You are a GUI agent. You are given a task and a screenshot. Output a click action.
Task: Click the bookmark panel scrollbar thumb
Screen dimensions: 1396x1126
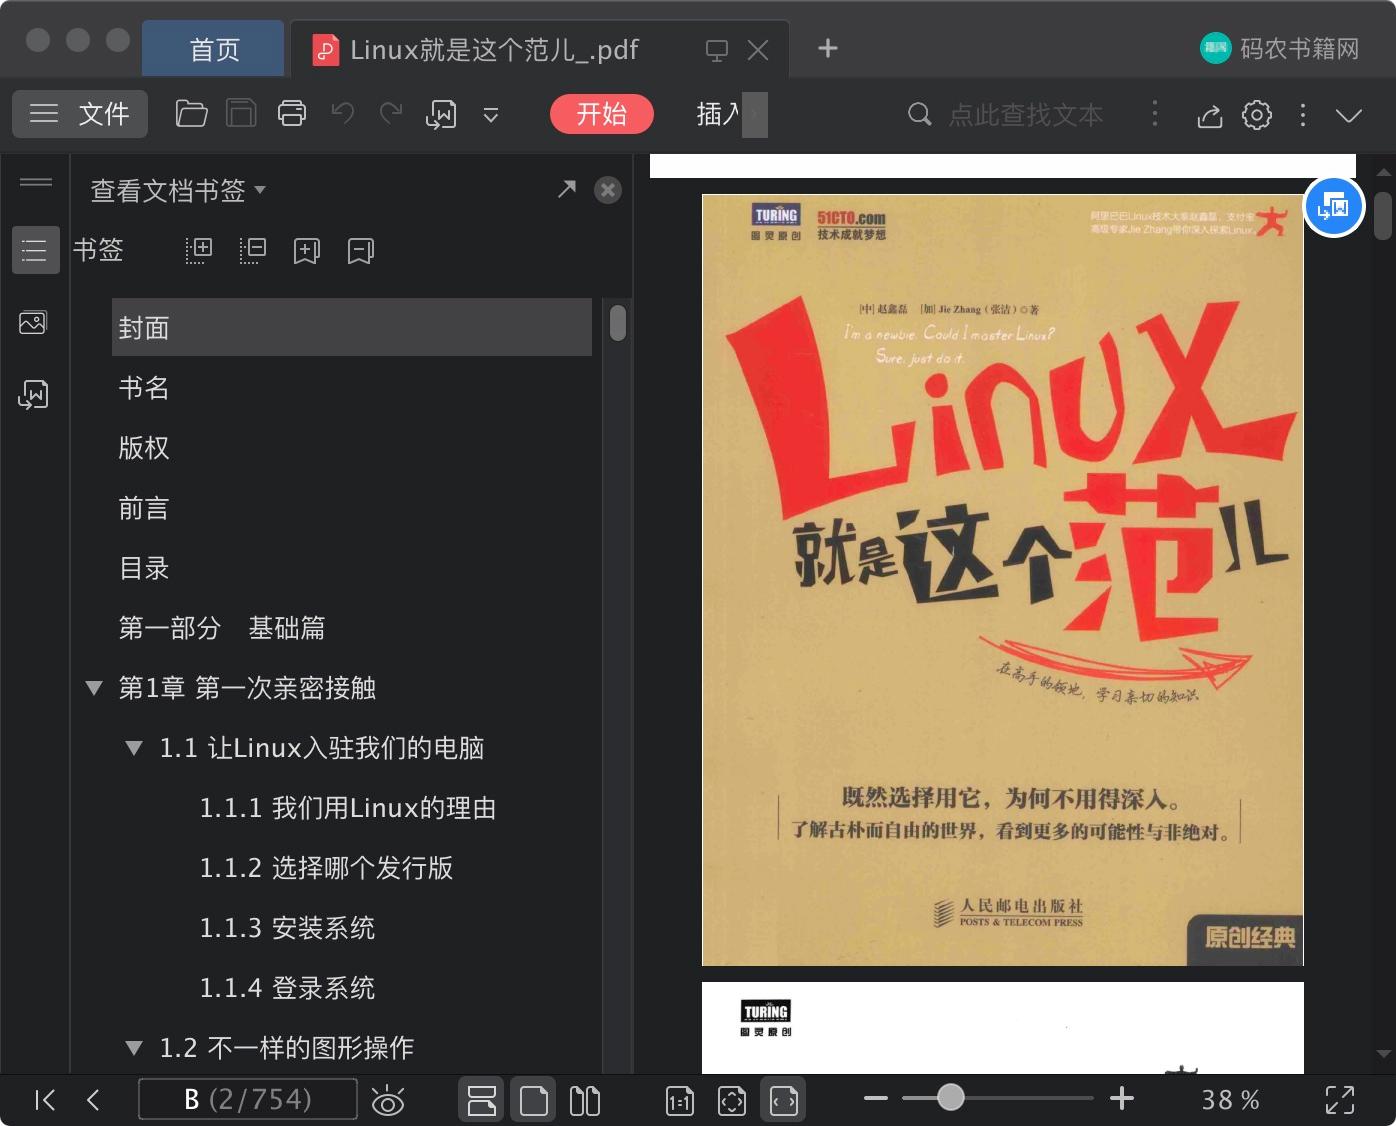click(x=618, y=322)
